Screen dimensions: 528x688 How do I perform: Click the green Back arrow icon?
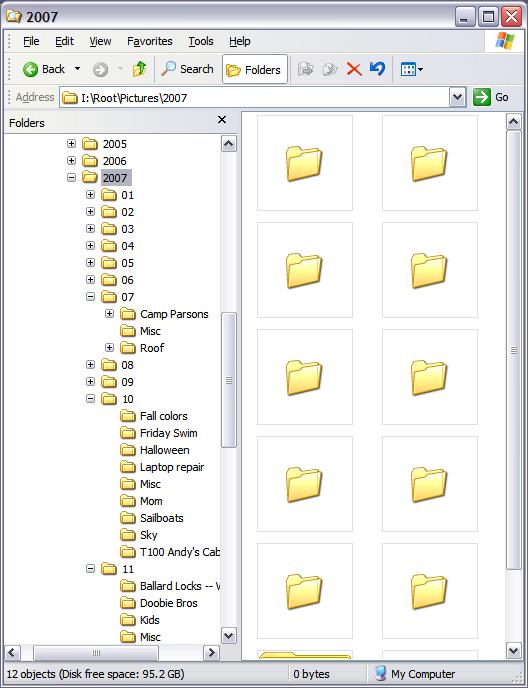click(30, 69)
